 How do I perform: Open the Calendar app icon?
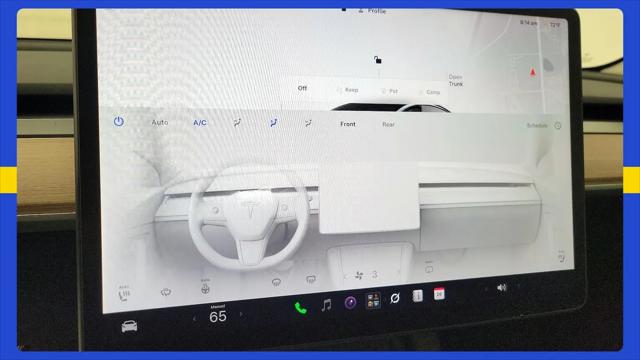tap(439, 293)
